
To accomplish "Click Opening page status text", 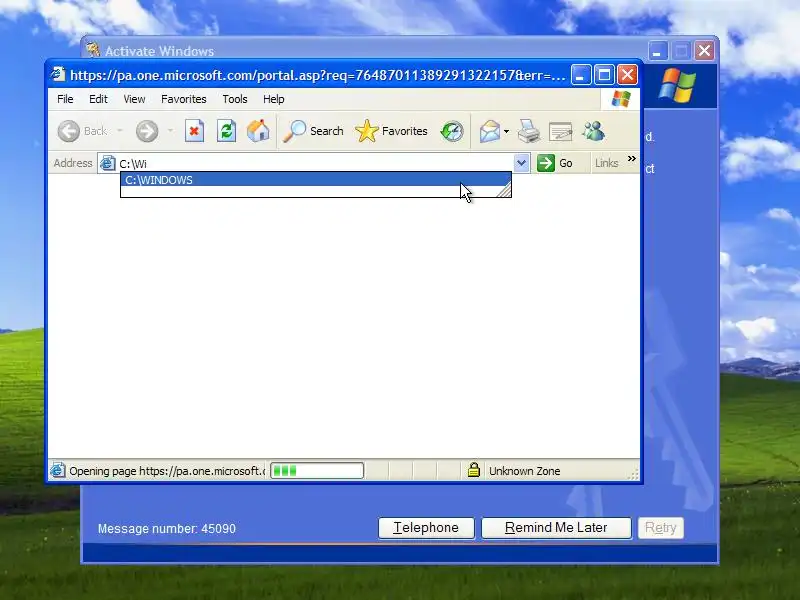I will pyautogui.click(x=167, y=471).
